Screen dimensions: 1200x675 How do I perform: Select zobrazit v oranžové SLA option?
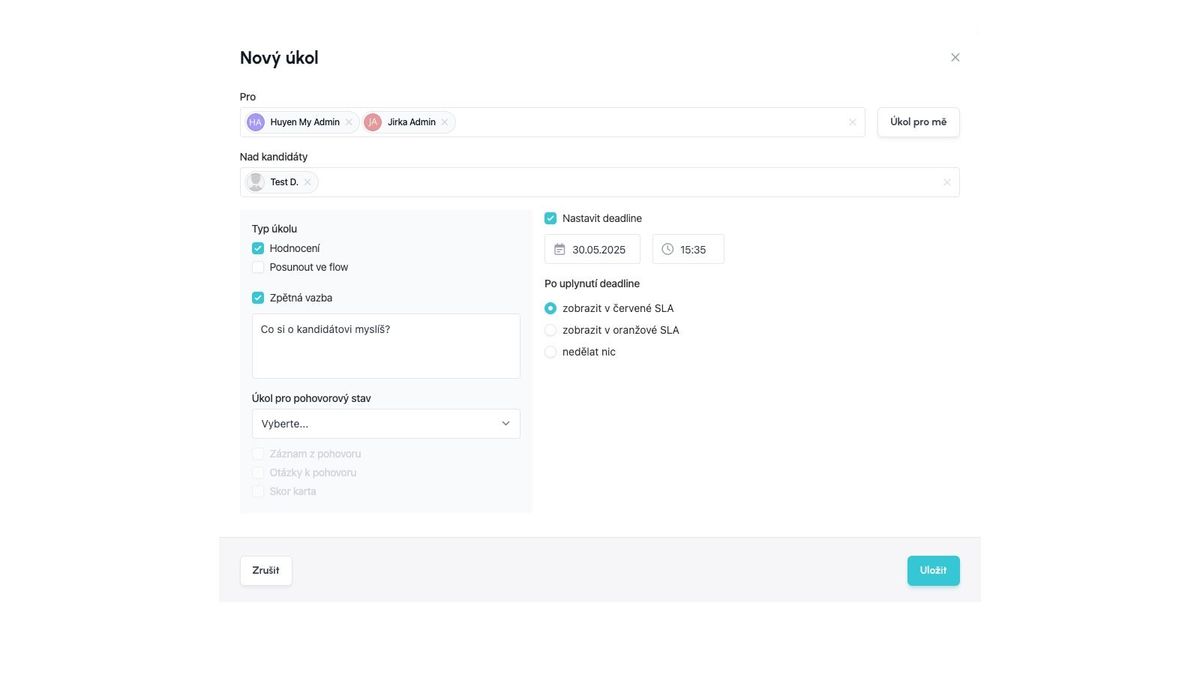coord(551,330)
